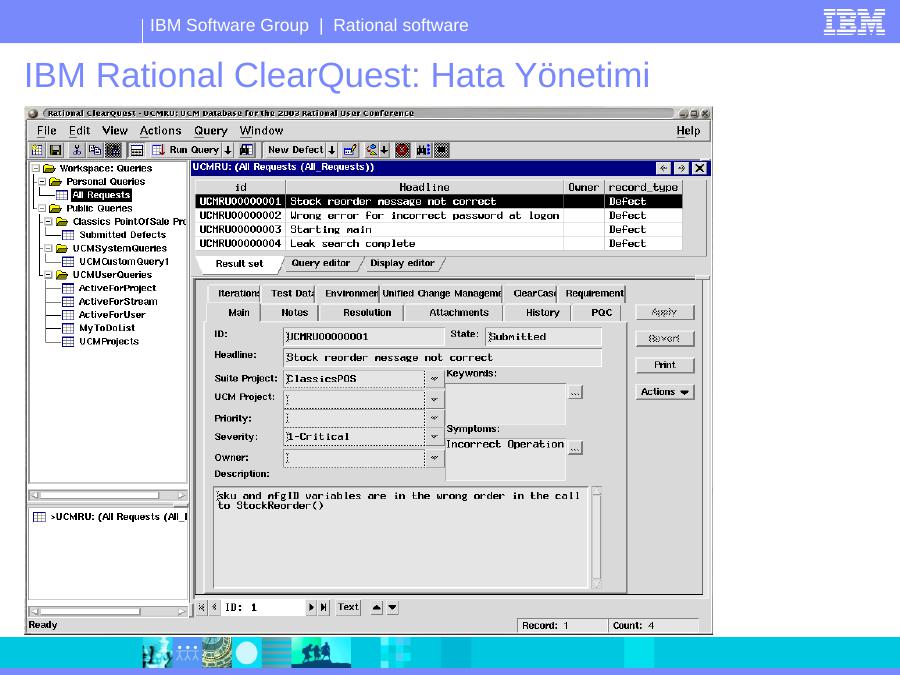The height and width of the screenshot is (675, 900).
Task: Click the cut scissors icon
Action: [x=77, y=150]
